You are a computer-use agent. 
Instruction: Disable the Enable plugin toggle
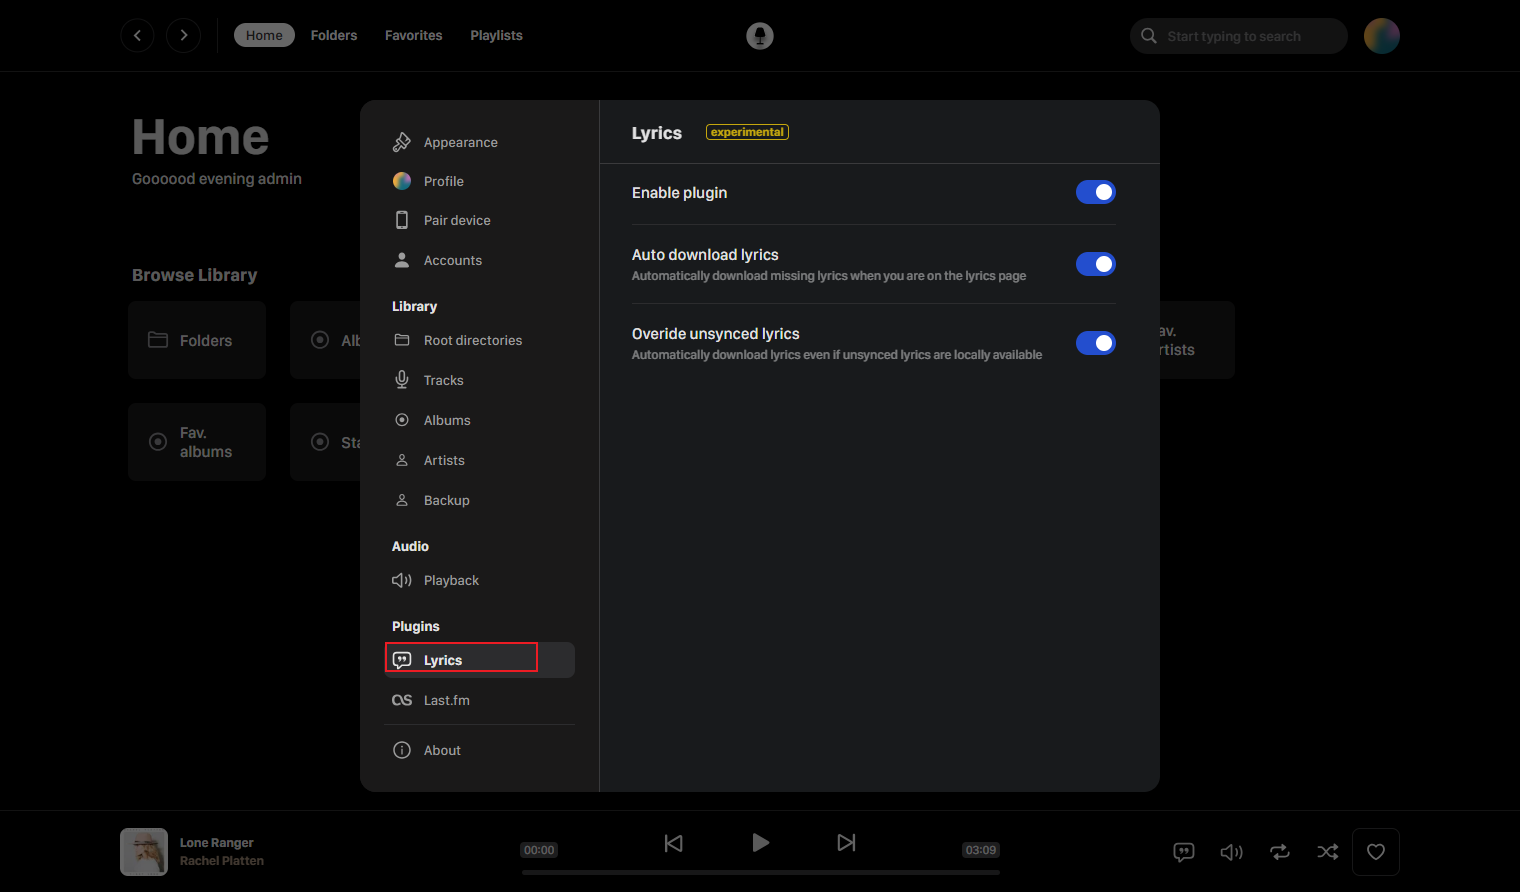point(1096,192)
